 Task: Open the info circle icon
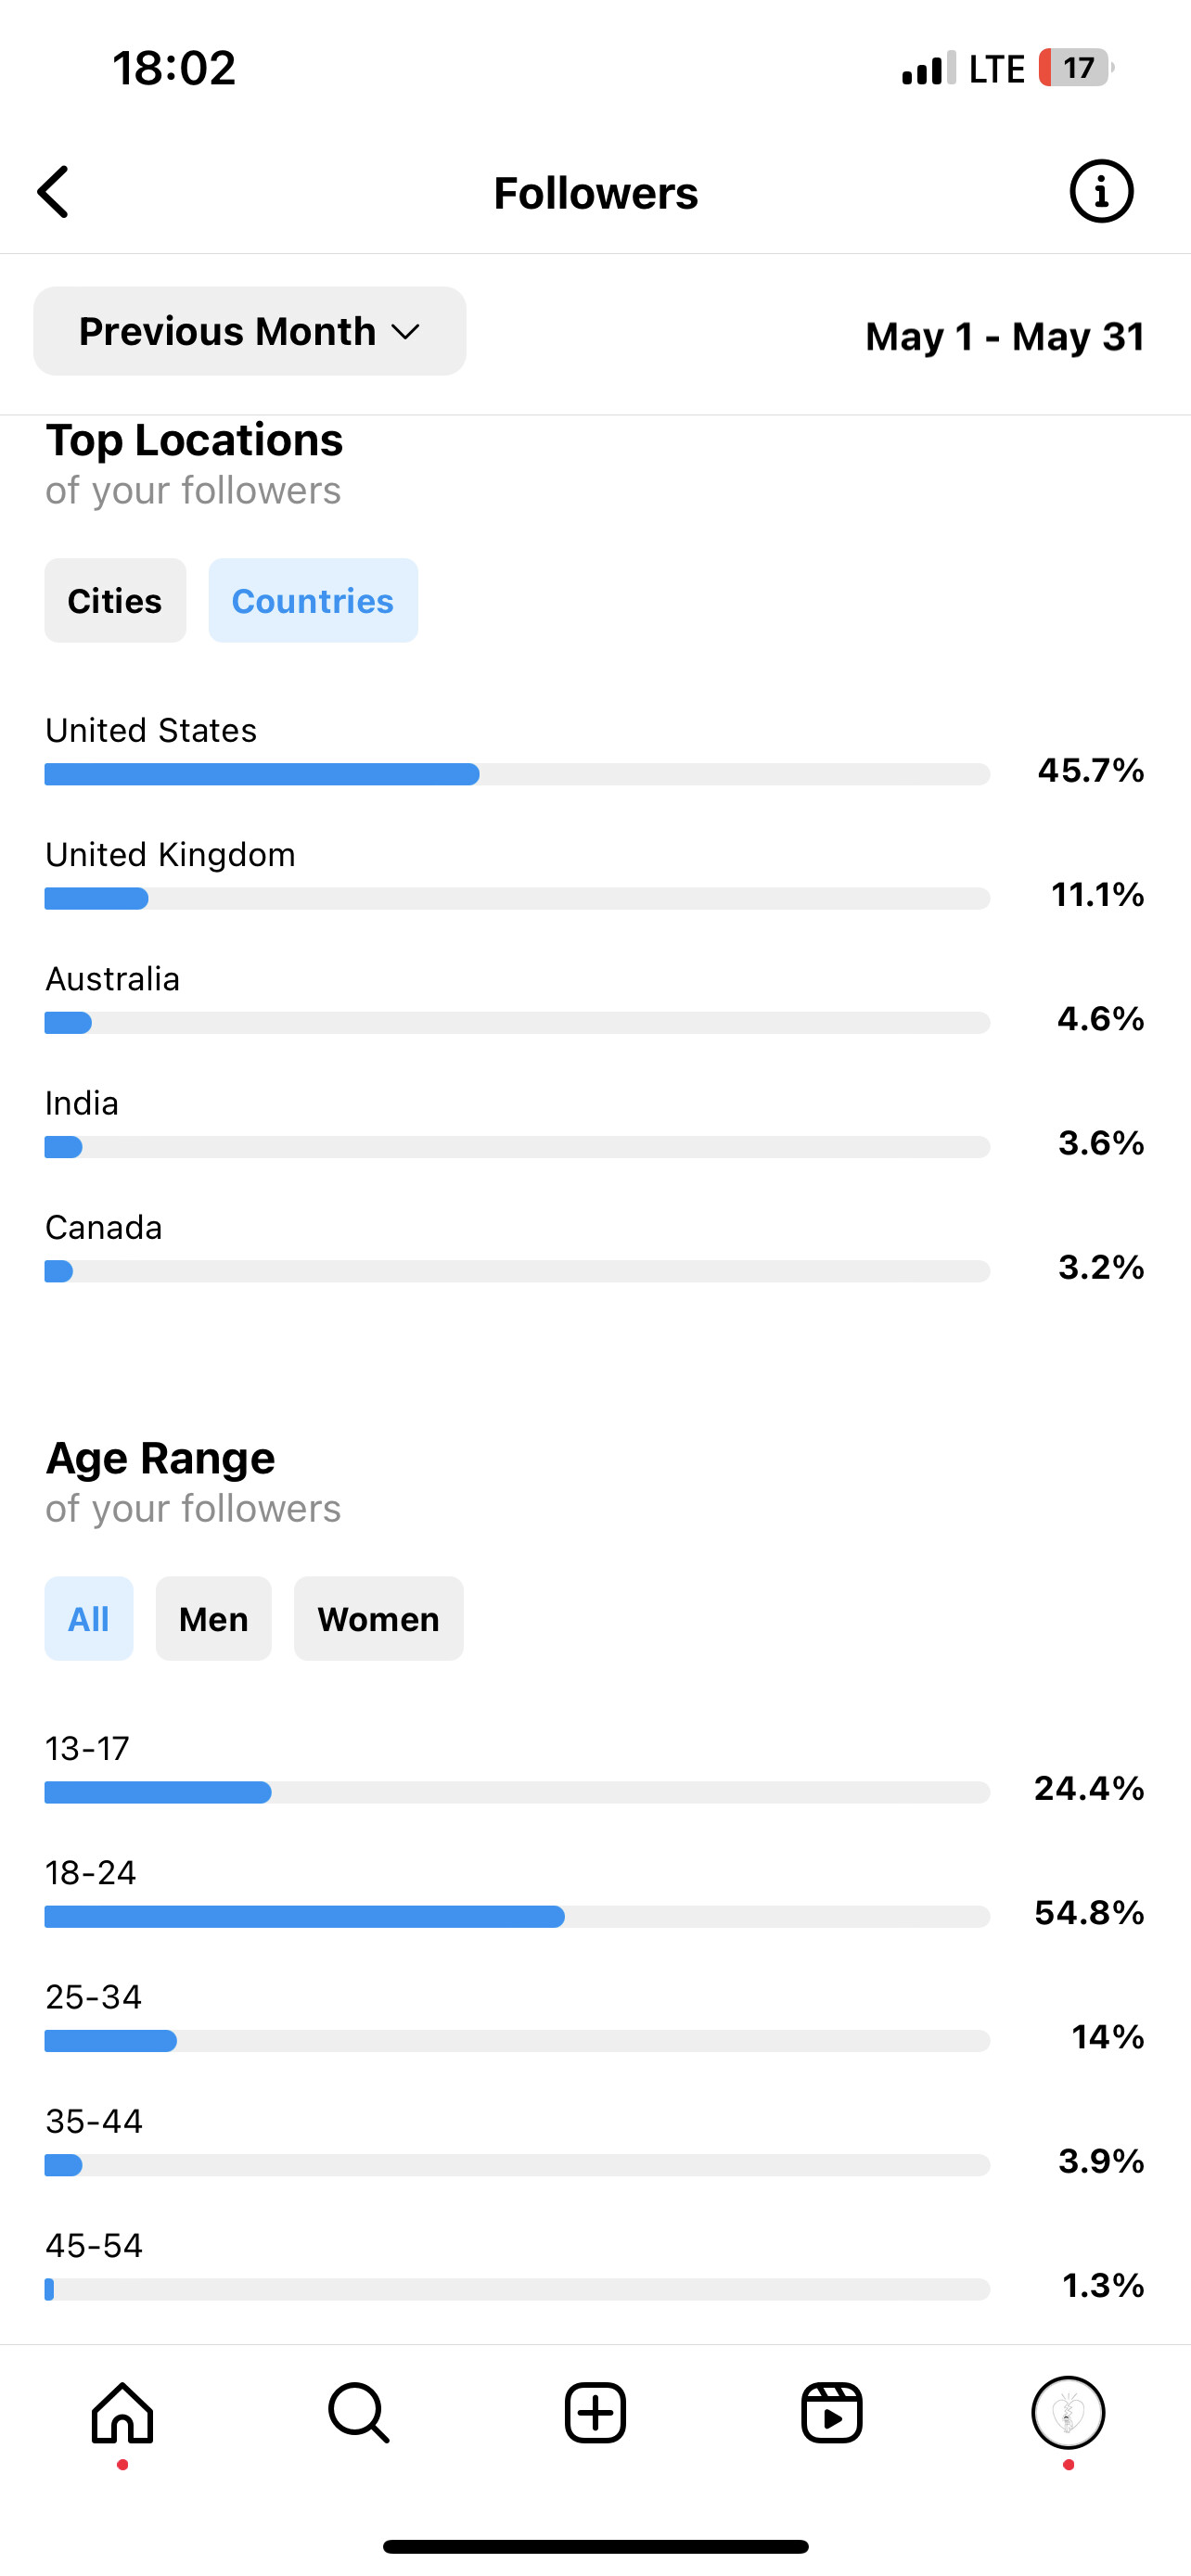[1101, 191]
